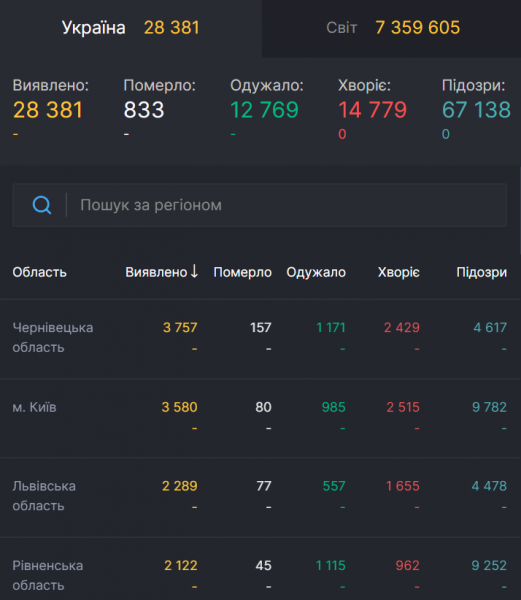Image resolution: width=521 pixels, height=600 pixels.
Task: Click the Виявлено: summary label
Action: 50,85
